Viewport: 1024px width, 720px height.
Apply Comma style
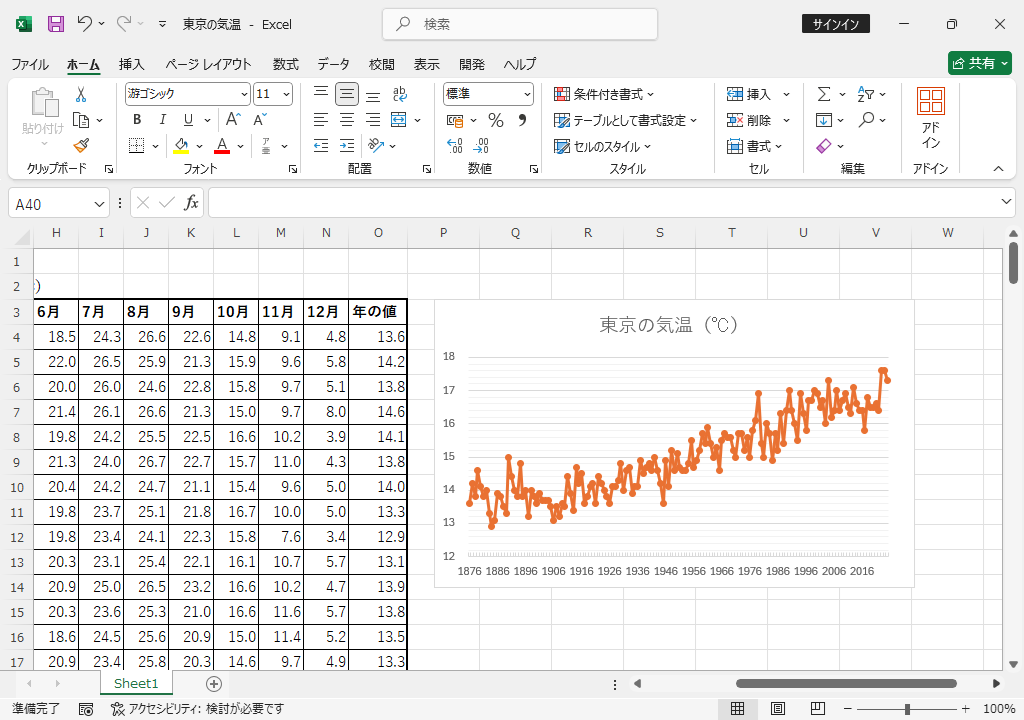coord(522,120)
